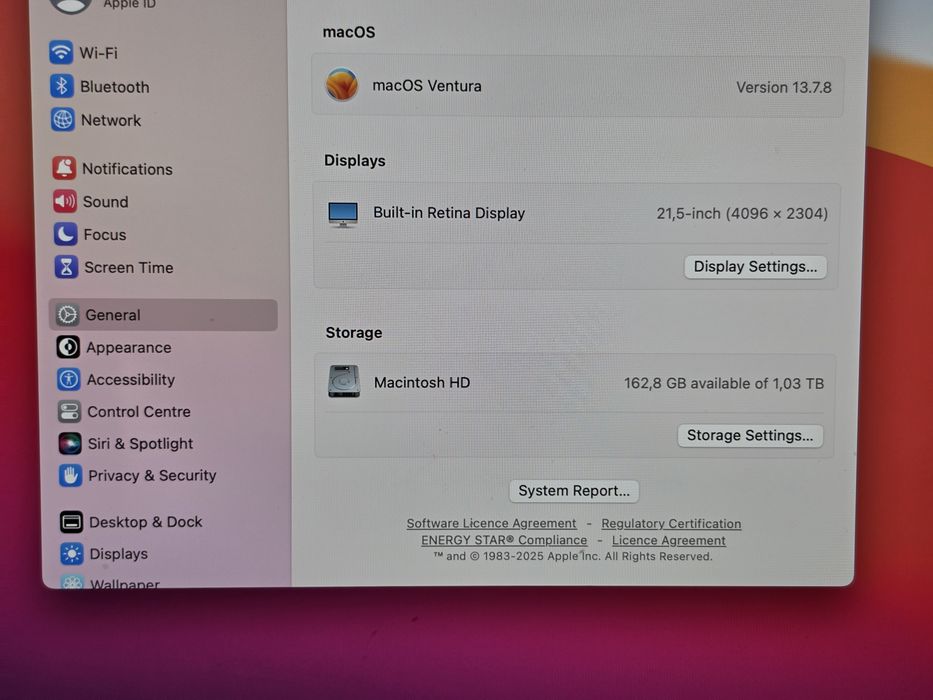This screenshot has height=700, width=933.
Task: Click the System Report button
Action: tap(574, 491)
